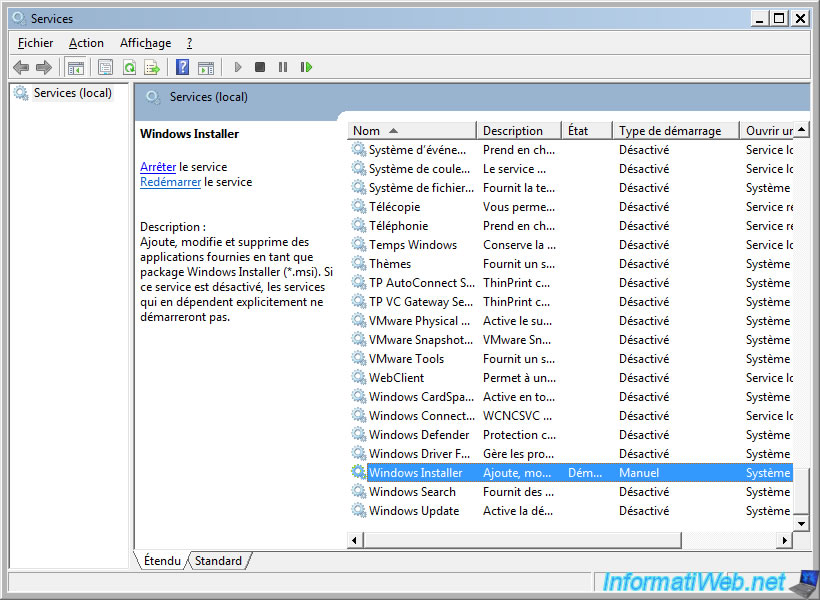Toggle the console tree show/hide icon
This screenshot has height=600, width=820.
[x=76, y=67]
